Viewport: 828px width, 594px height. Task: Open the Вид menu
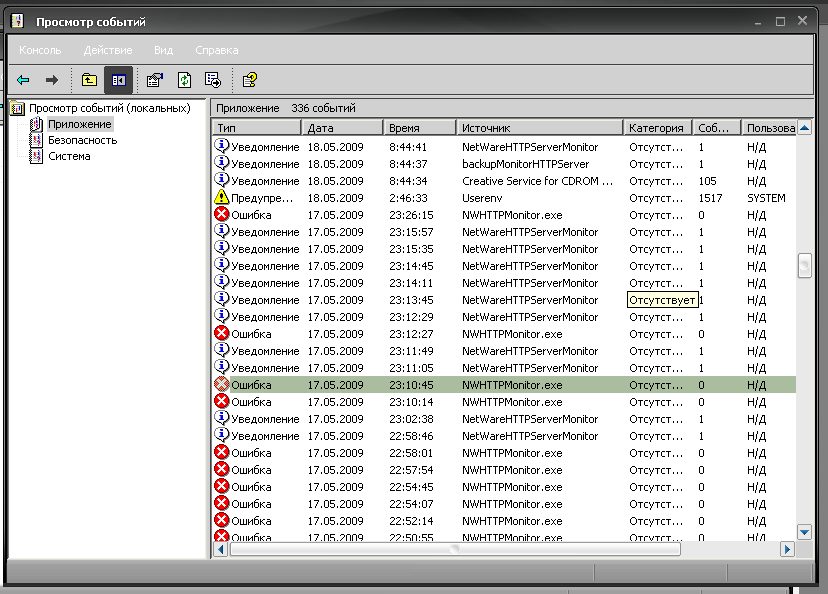point(163,50)
